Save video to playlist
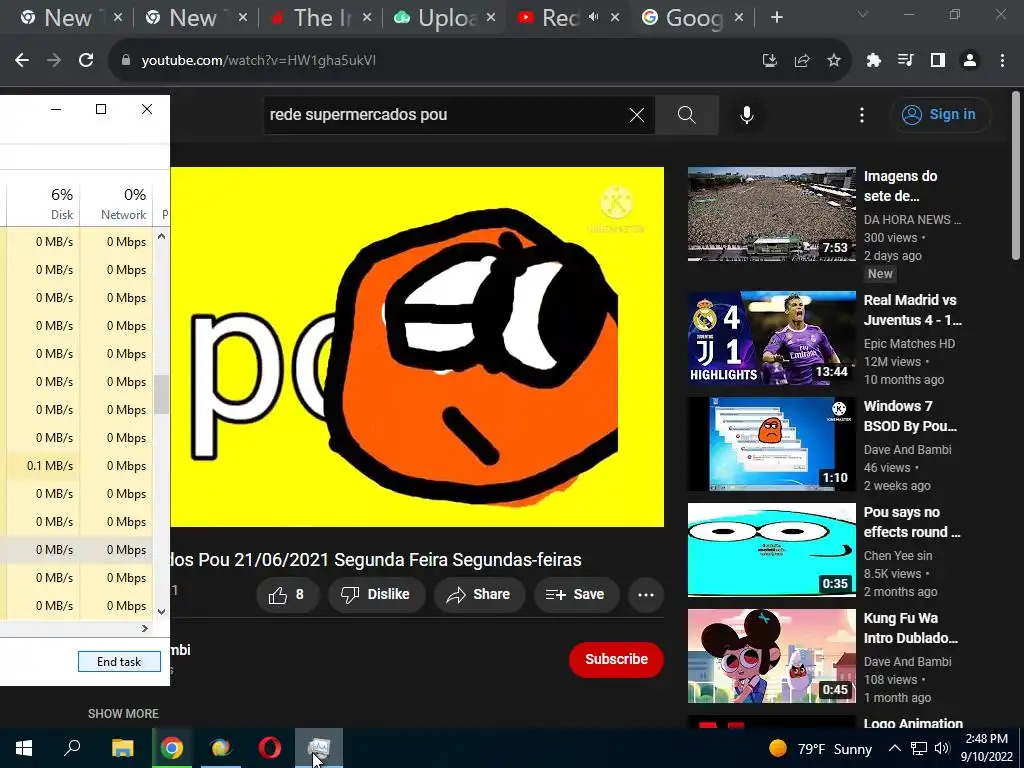This screenshot has height=768, width=1024. tap(575, 594)
